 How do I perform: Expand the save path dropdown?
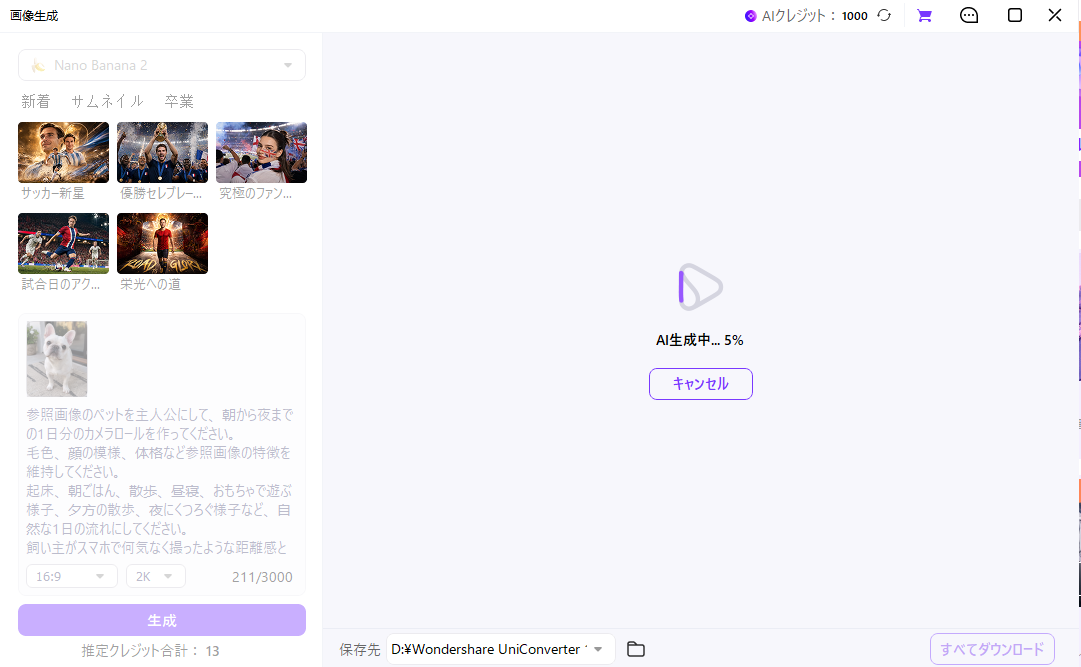pyautogui.click(x=598, y=649)
